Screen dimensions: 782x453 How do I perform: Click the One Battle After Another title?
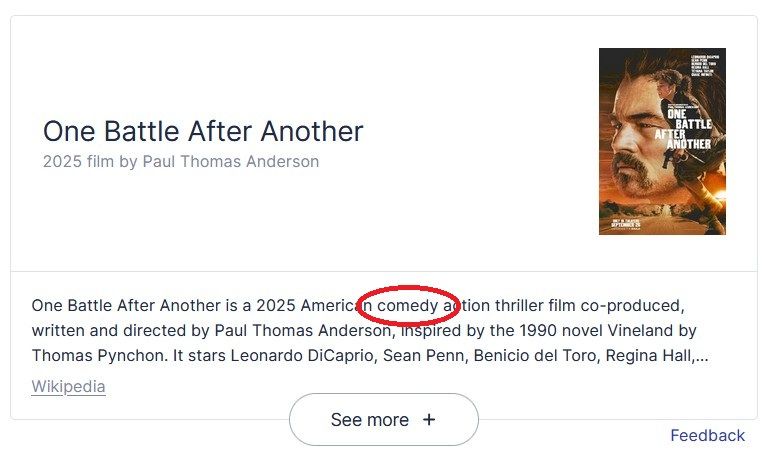203,131
